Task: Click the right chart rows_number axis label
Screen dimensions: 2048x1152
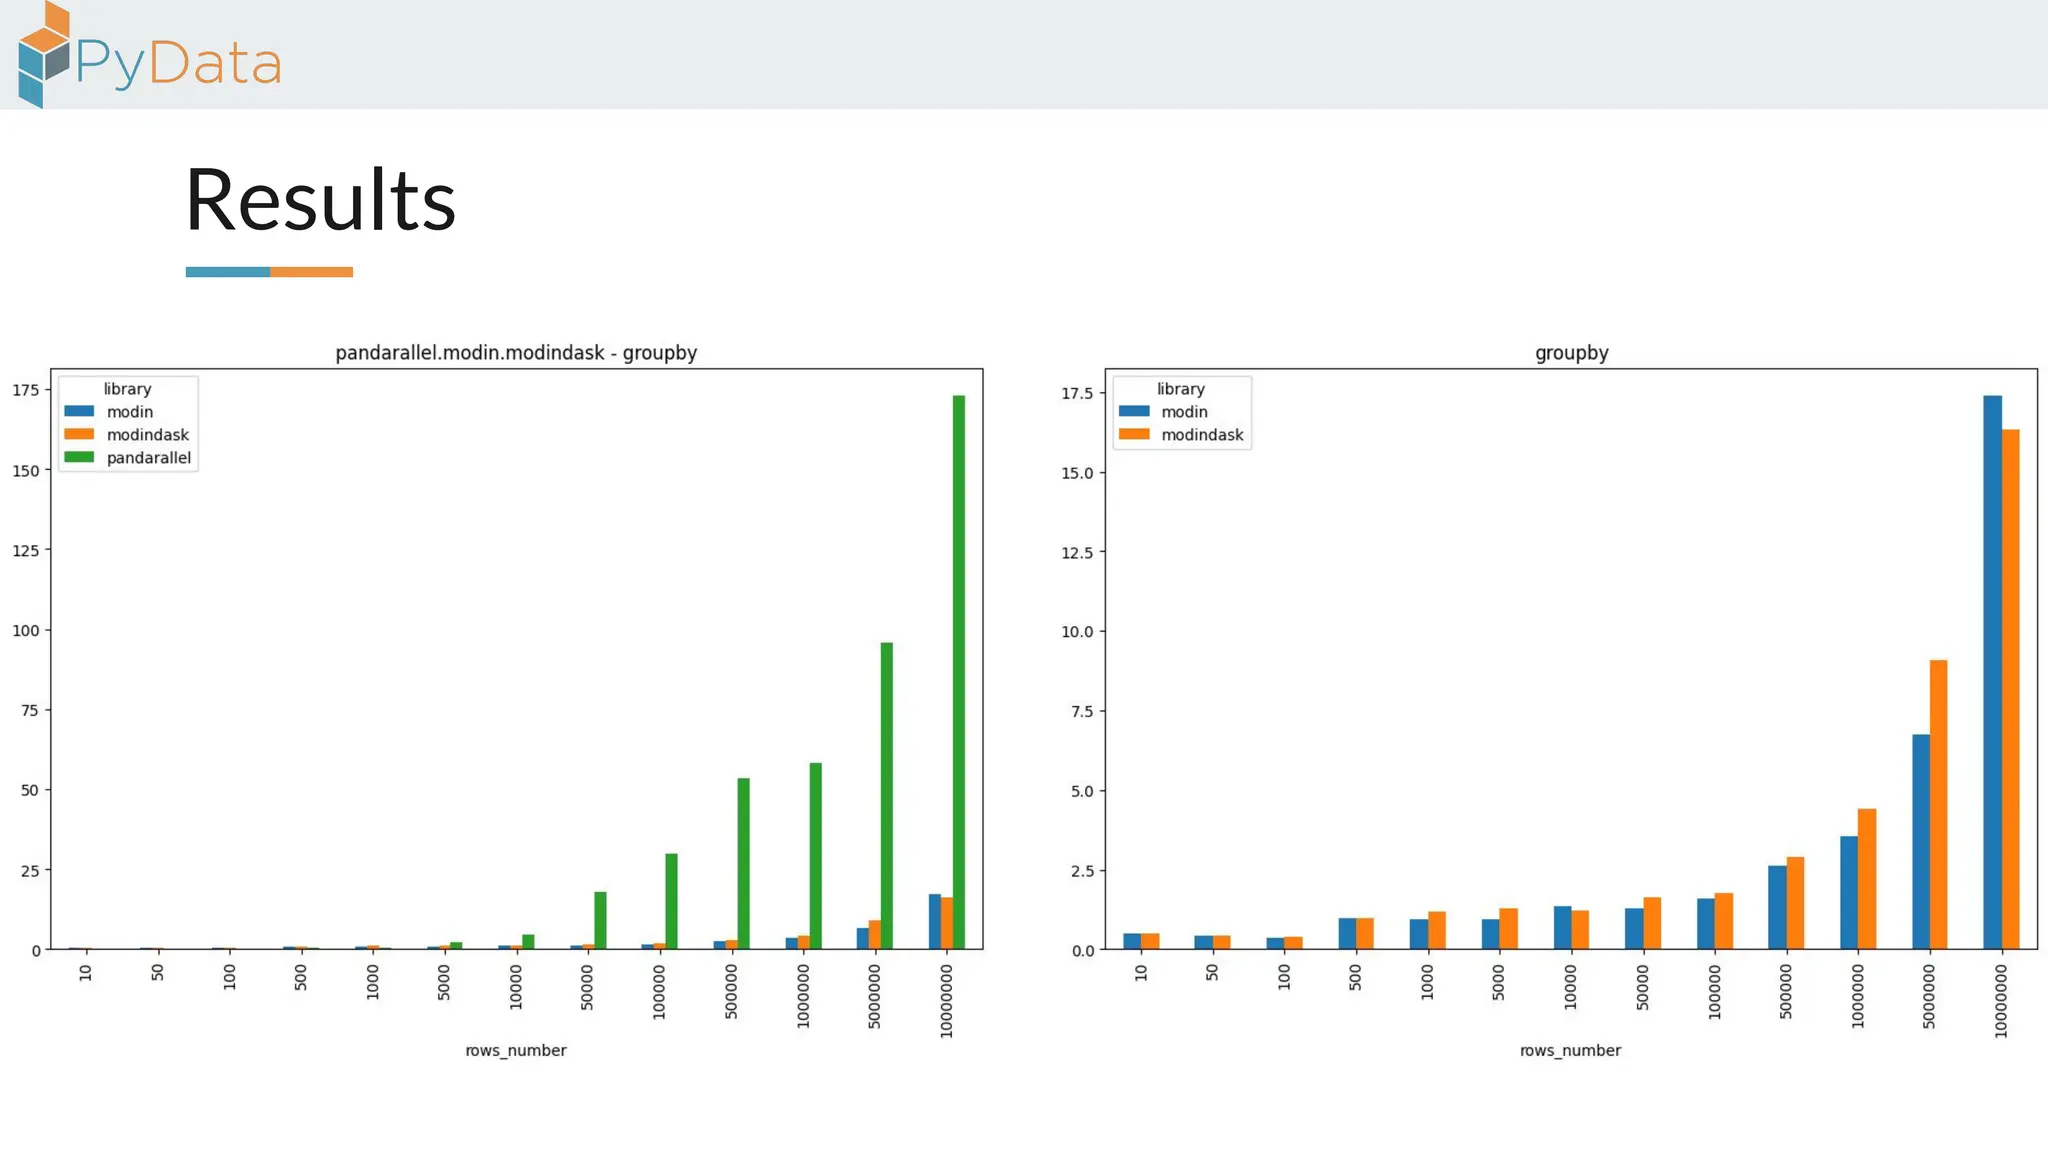Action: point(1570,1050)
